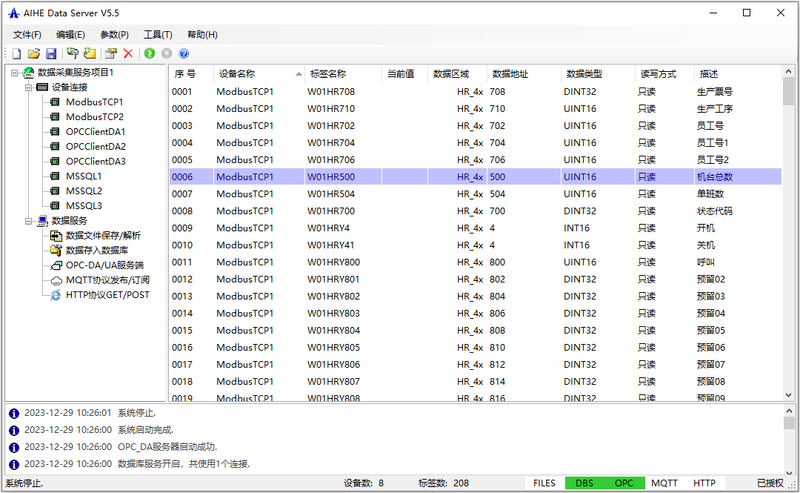Screen dimensions: 800x493
Task: Click the Add tag toolbar icon
Action: point(90,54)
